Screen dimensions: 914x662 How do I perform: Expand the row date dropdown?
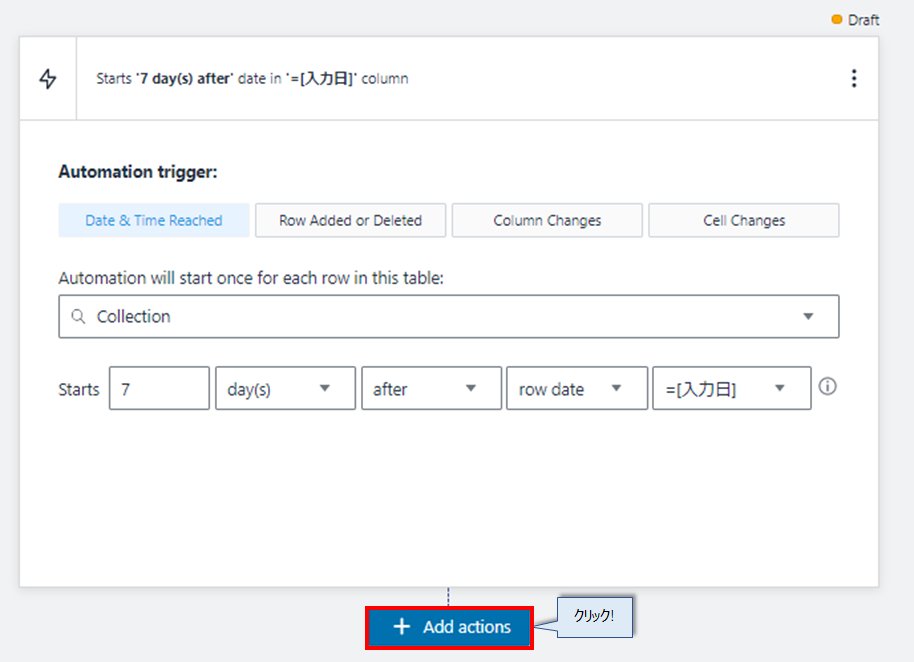point(577,389)
